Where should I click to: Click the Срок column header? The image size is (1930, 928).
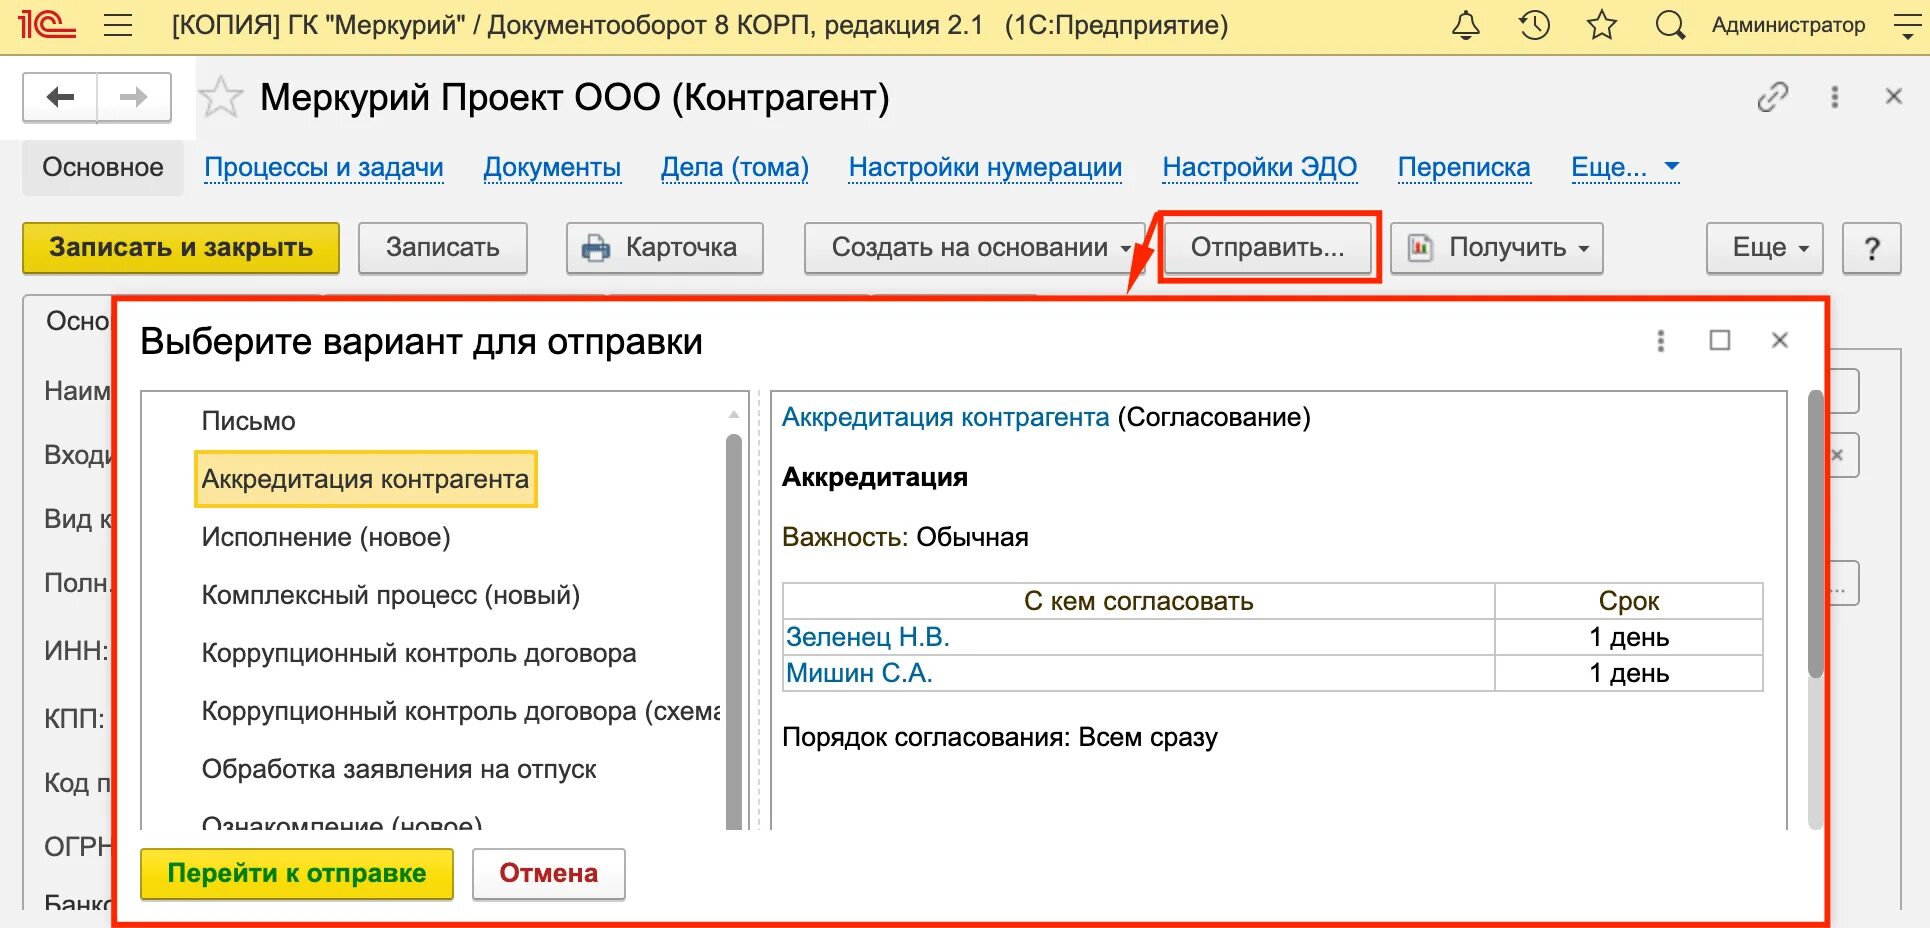coord(1629,601)
